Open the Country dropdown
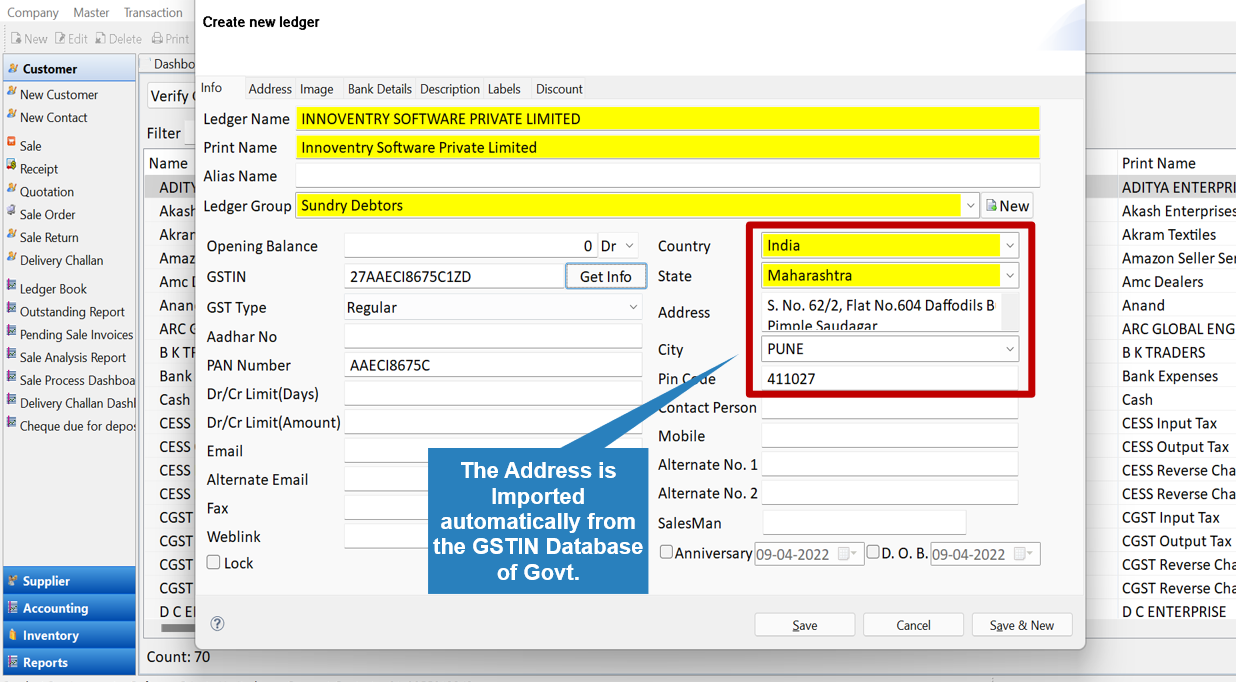 1010,245
